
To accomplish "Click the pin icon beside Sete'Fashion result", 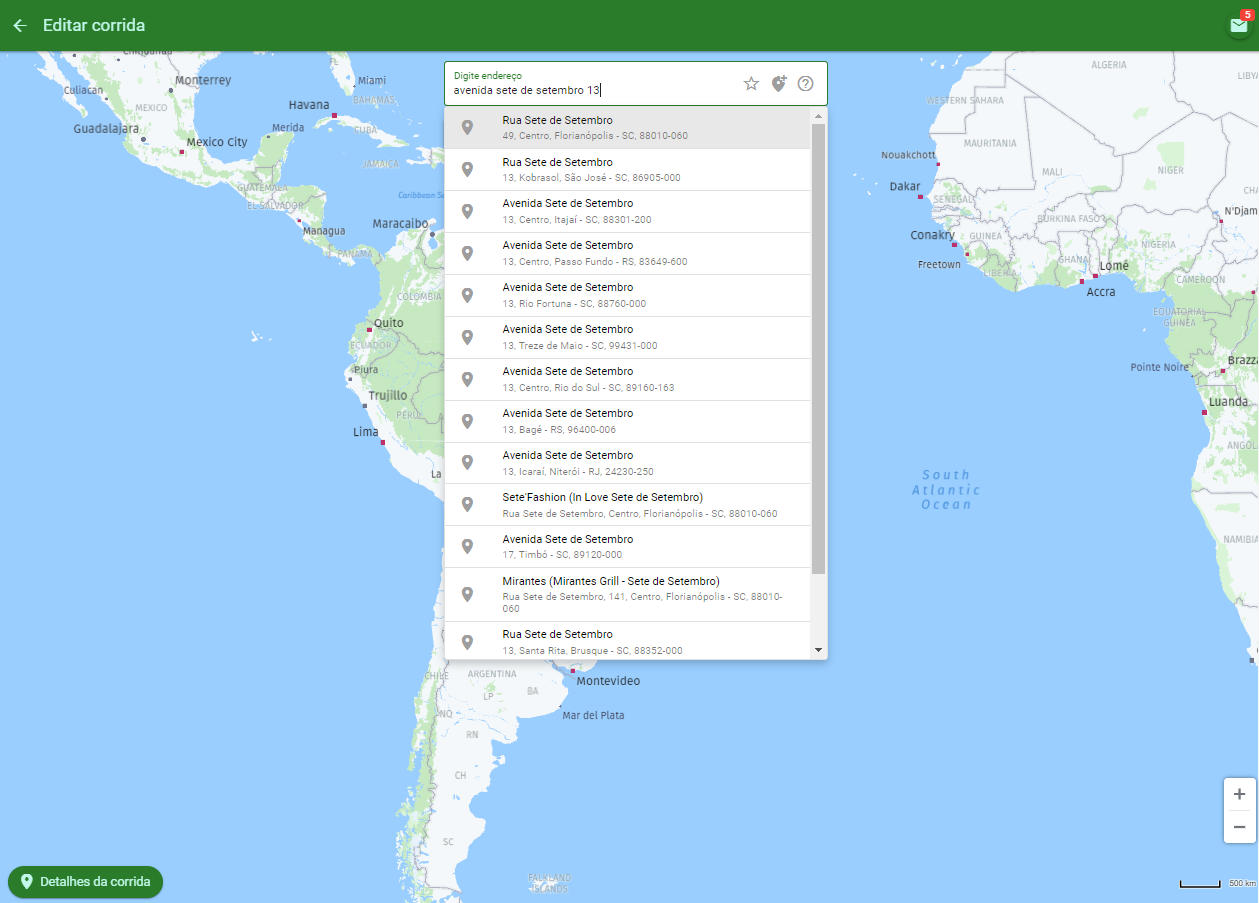I will (467, 505).
